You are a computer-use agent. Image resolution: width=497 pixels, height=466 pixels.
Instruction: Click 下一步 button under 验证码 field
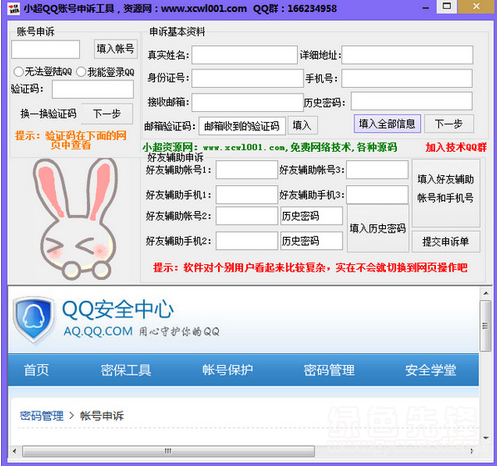(107, 114)
